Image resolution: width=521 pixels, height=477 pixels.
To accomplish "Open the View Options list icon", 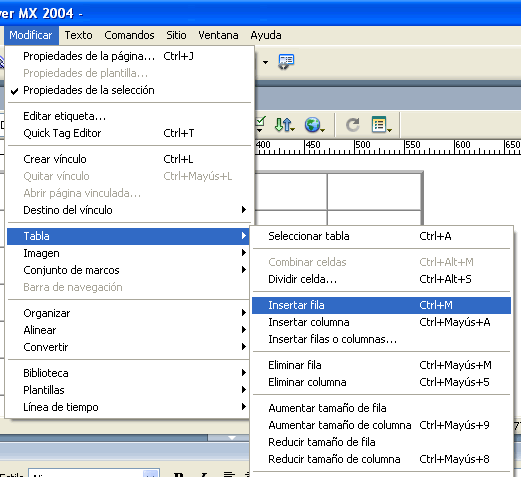I will (x=381, y=125).
